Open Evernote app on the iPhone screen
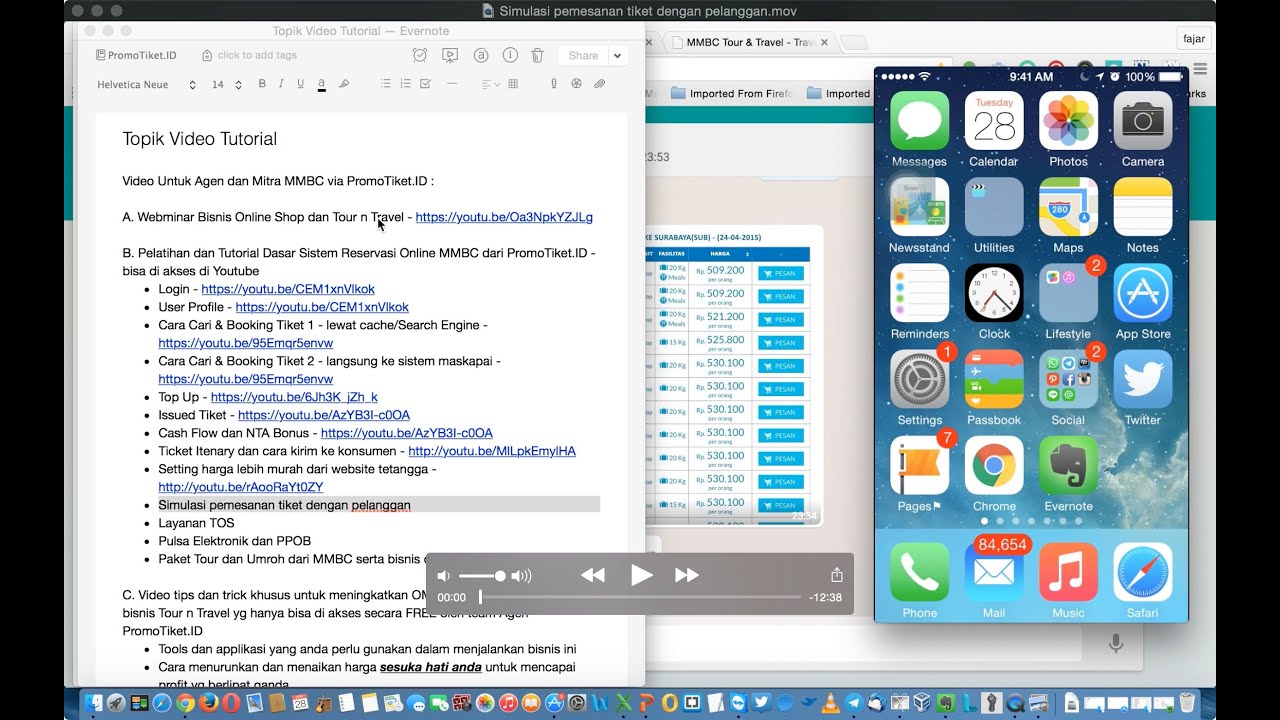 pyautogui.click(x=1068, y=466)
